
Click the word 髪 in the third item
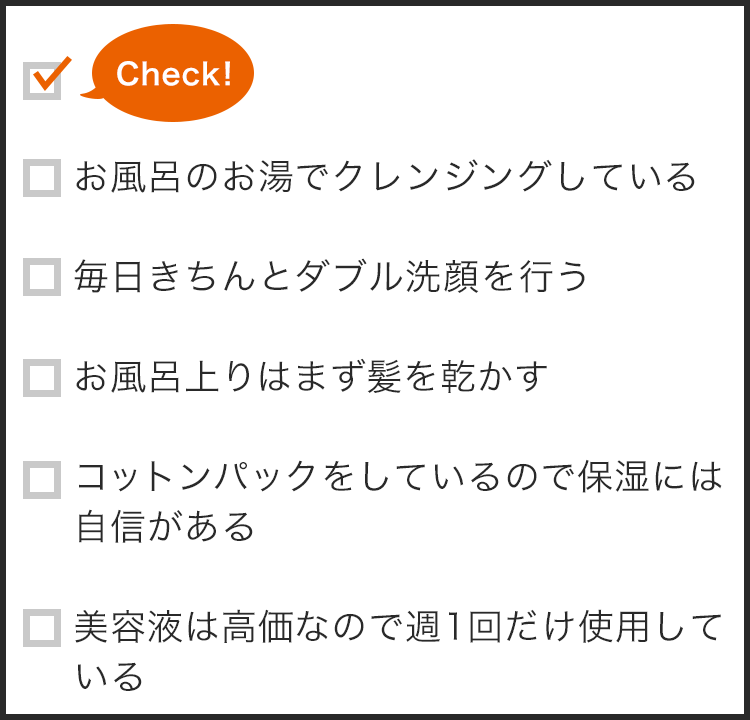tap(385, 377)
